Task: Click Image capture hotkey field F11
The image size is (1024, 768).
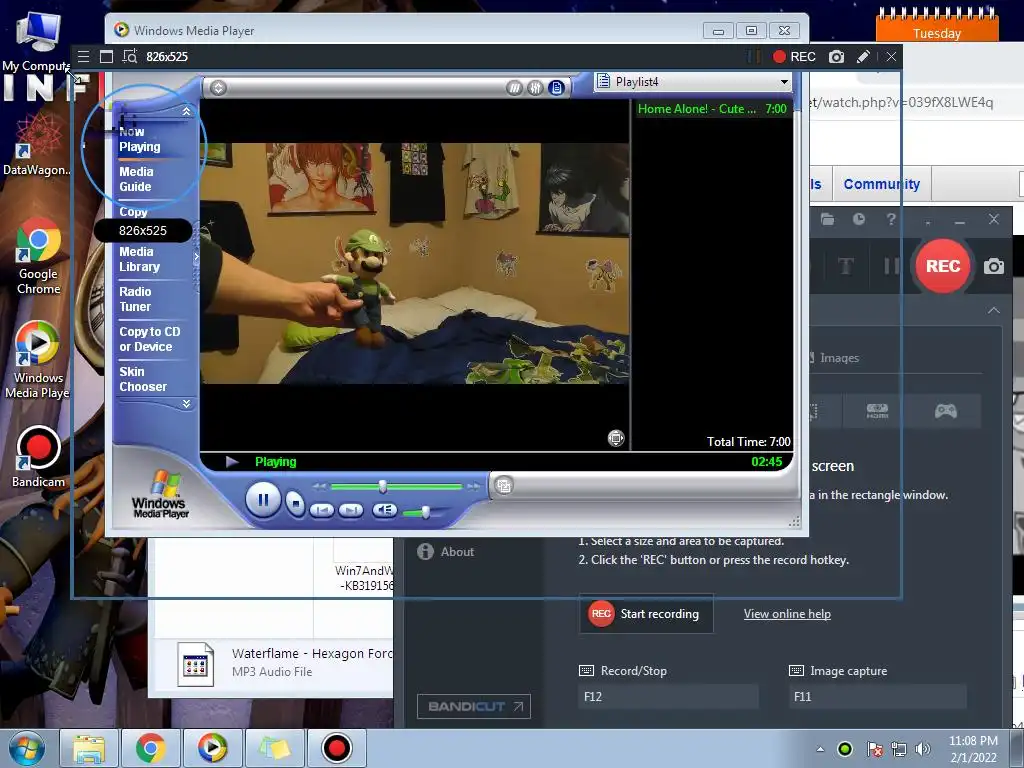Action: [x=877, y=697]
